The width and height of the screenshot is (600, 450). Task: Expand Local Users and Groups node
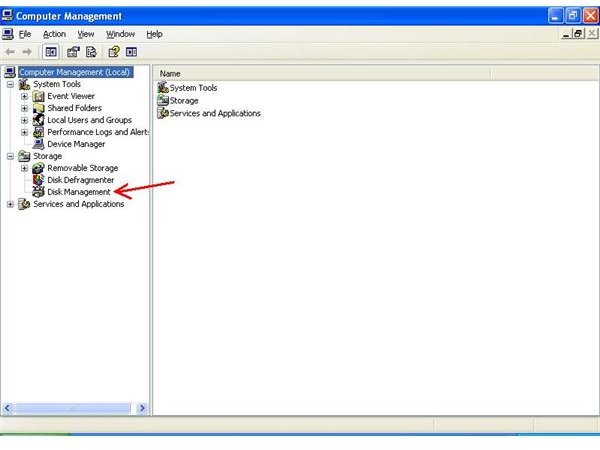coord(24,120)
